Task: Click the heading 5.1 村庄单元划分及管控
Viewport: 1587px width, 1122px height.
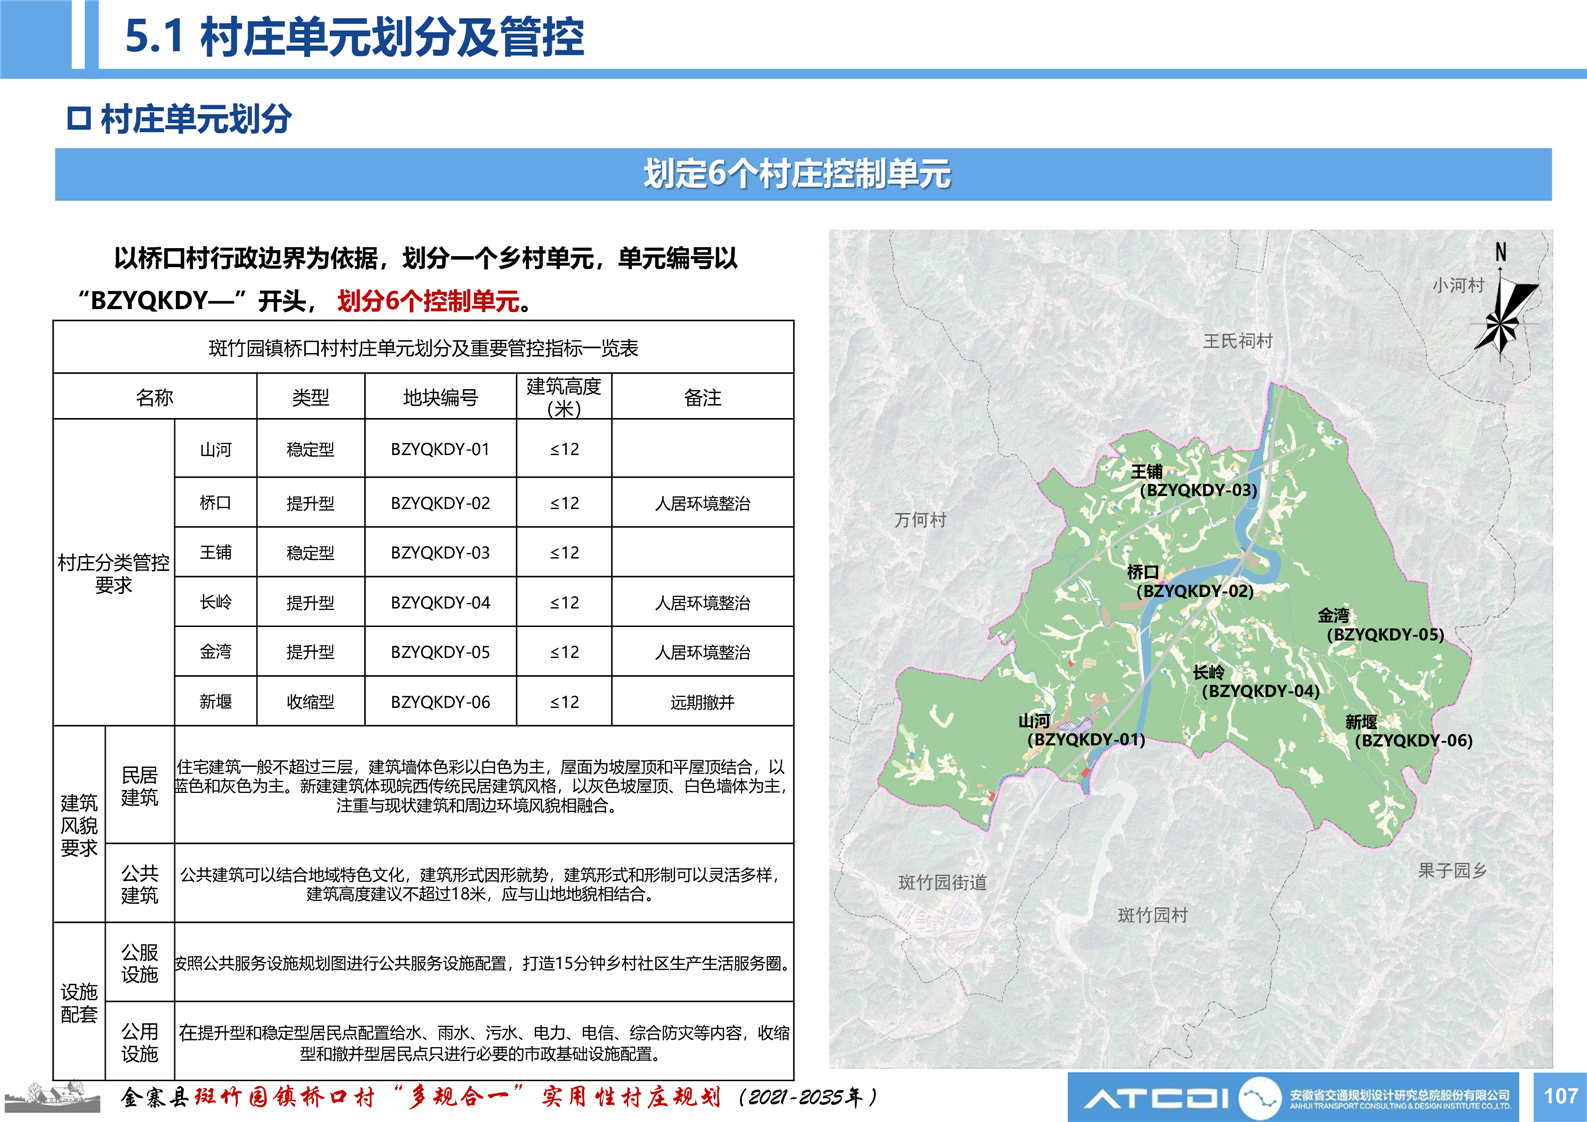Action: pyautogui.click(x=355, y=37)
